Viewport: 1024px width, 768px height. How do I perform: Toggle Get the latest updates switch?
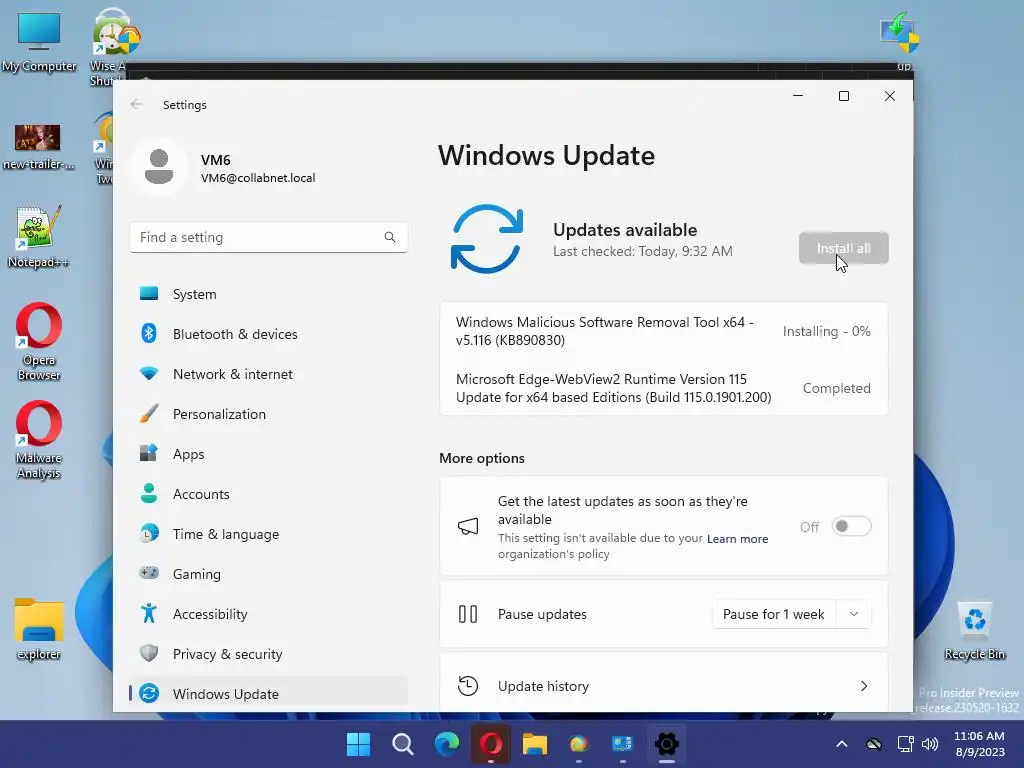point(851,526)
